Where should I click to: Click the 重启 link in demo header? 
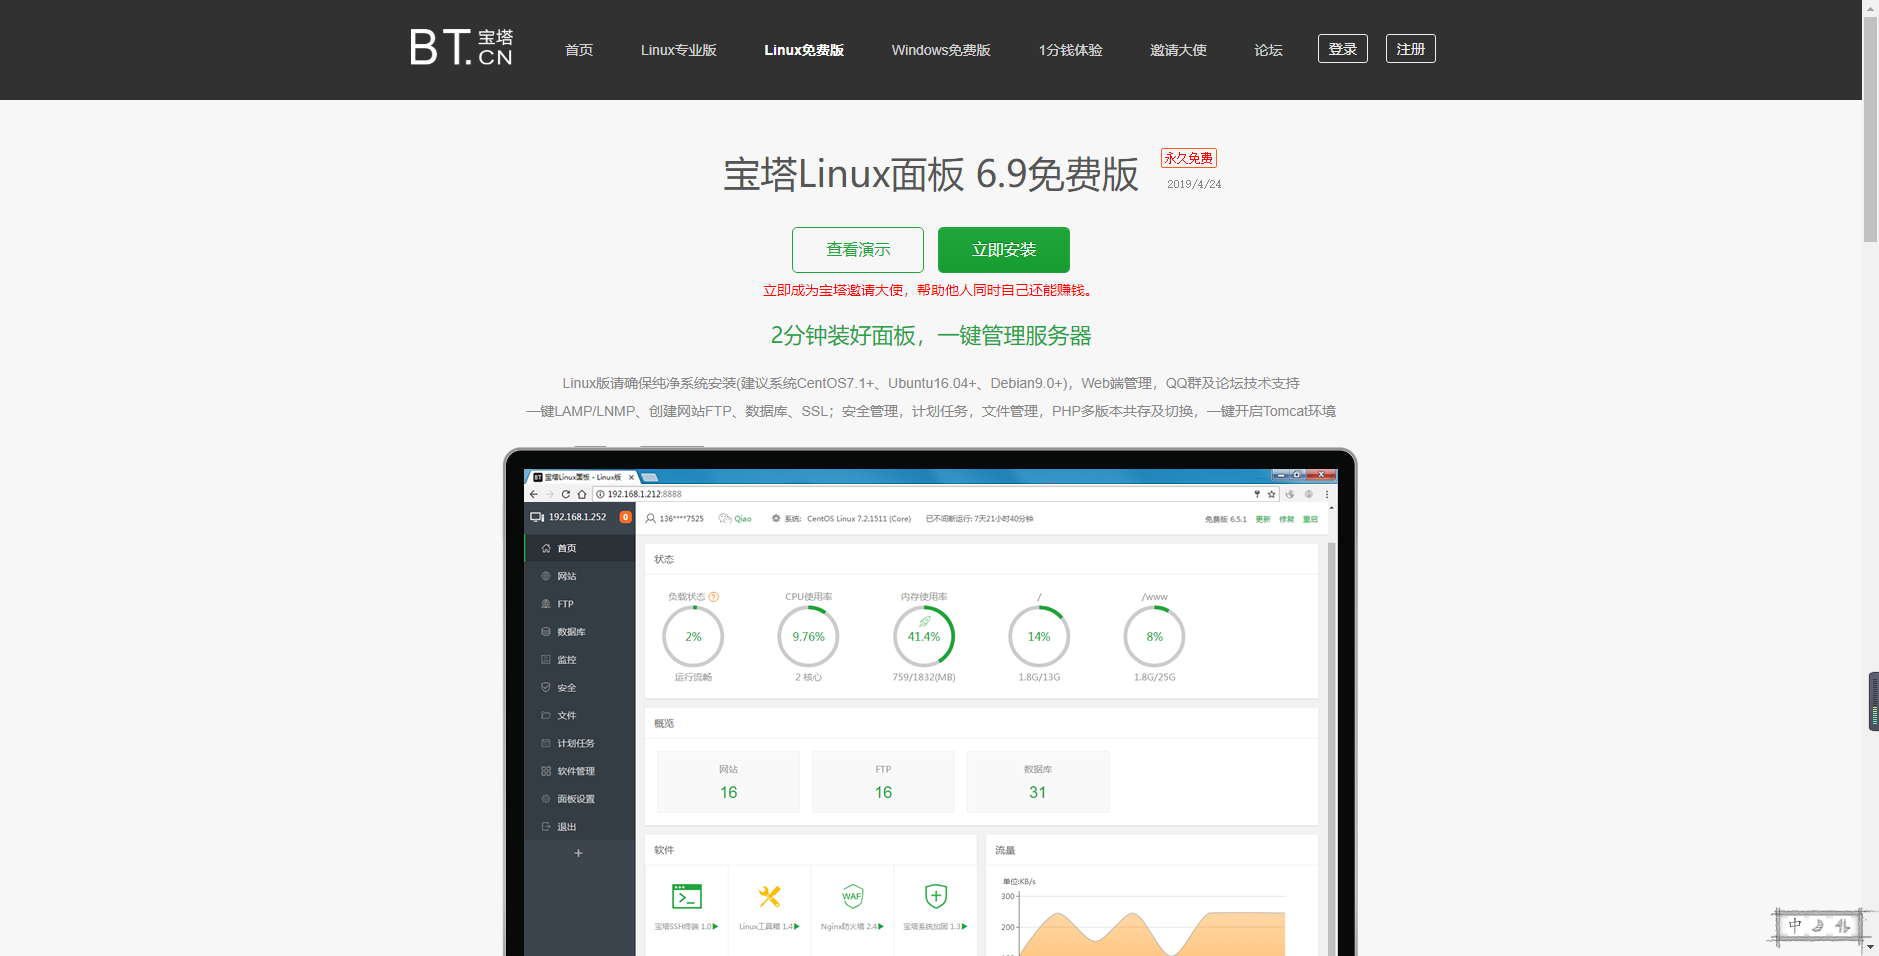pyautogui.click(x=1310, y=519)
